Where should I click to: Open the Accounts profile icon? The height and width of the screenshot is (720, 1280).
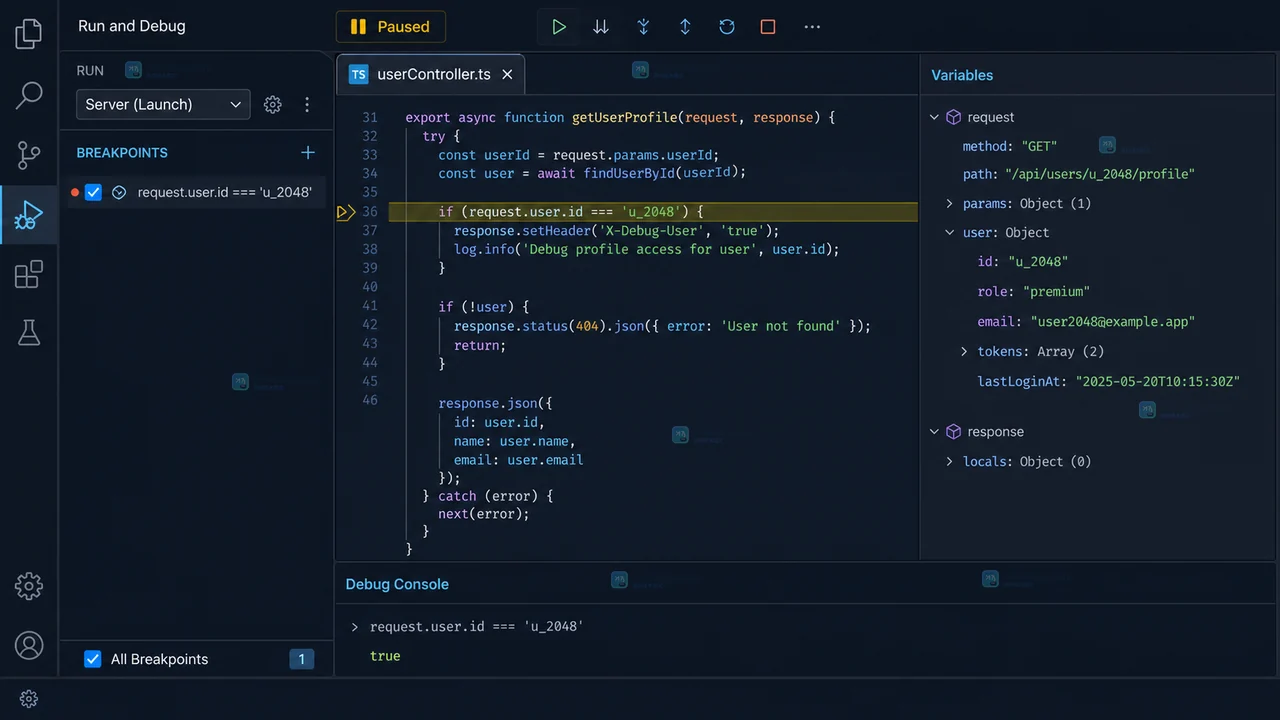(x=29, y=646)
